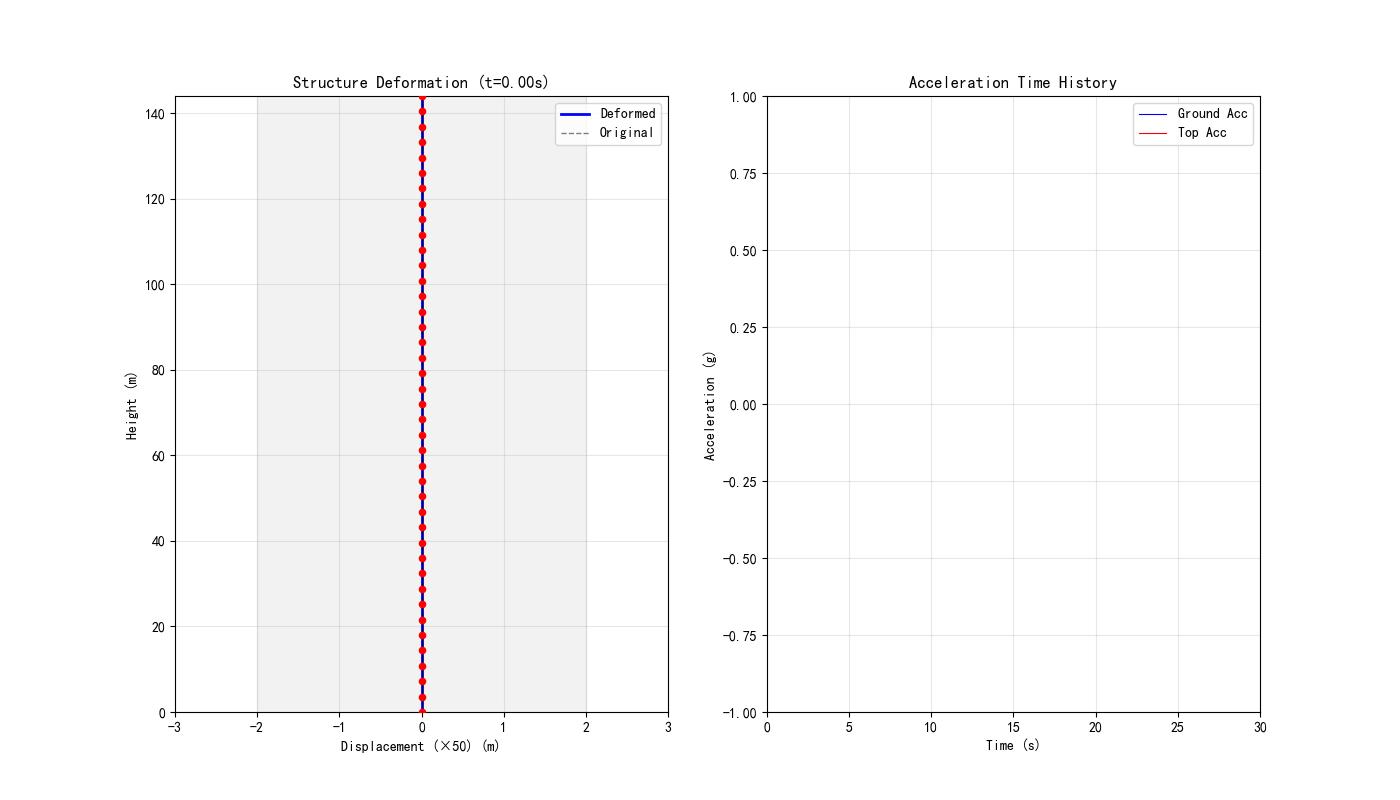Click the 1.00 tick on Acceleration axis
The width and height of the screenshot is (1400, 800).
tap(743, 97)
